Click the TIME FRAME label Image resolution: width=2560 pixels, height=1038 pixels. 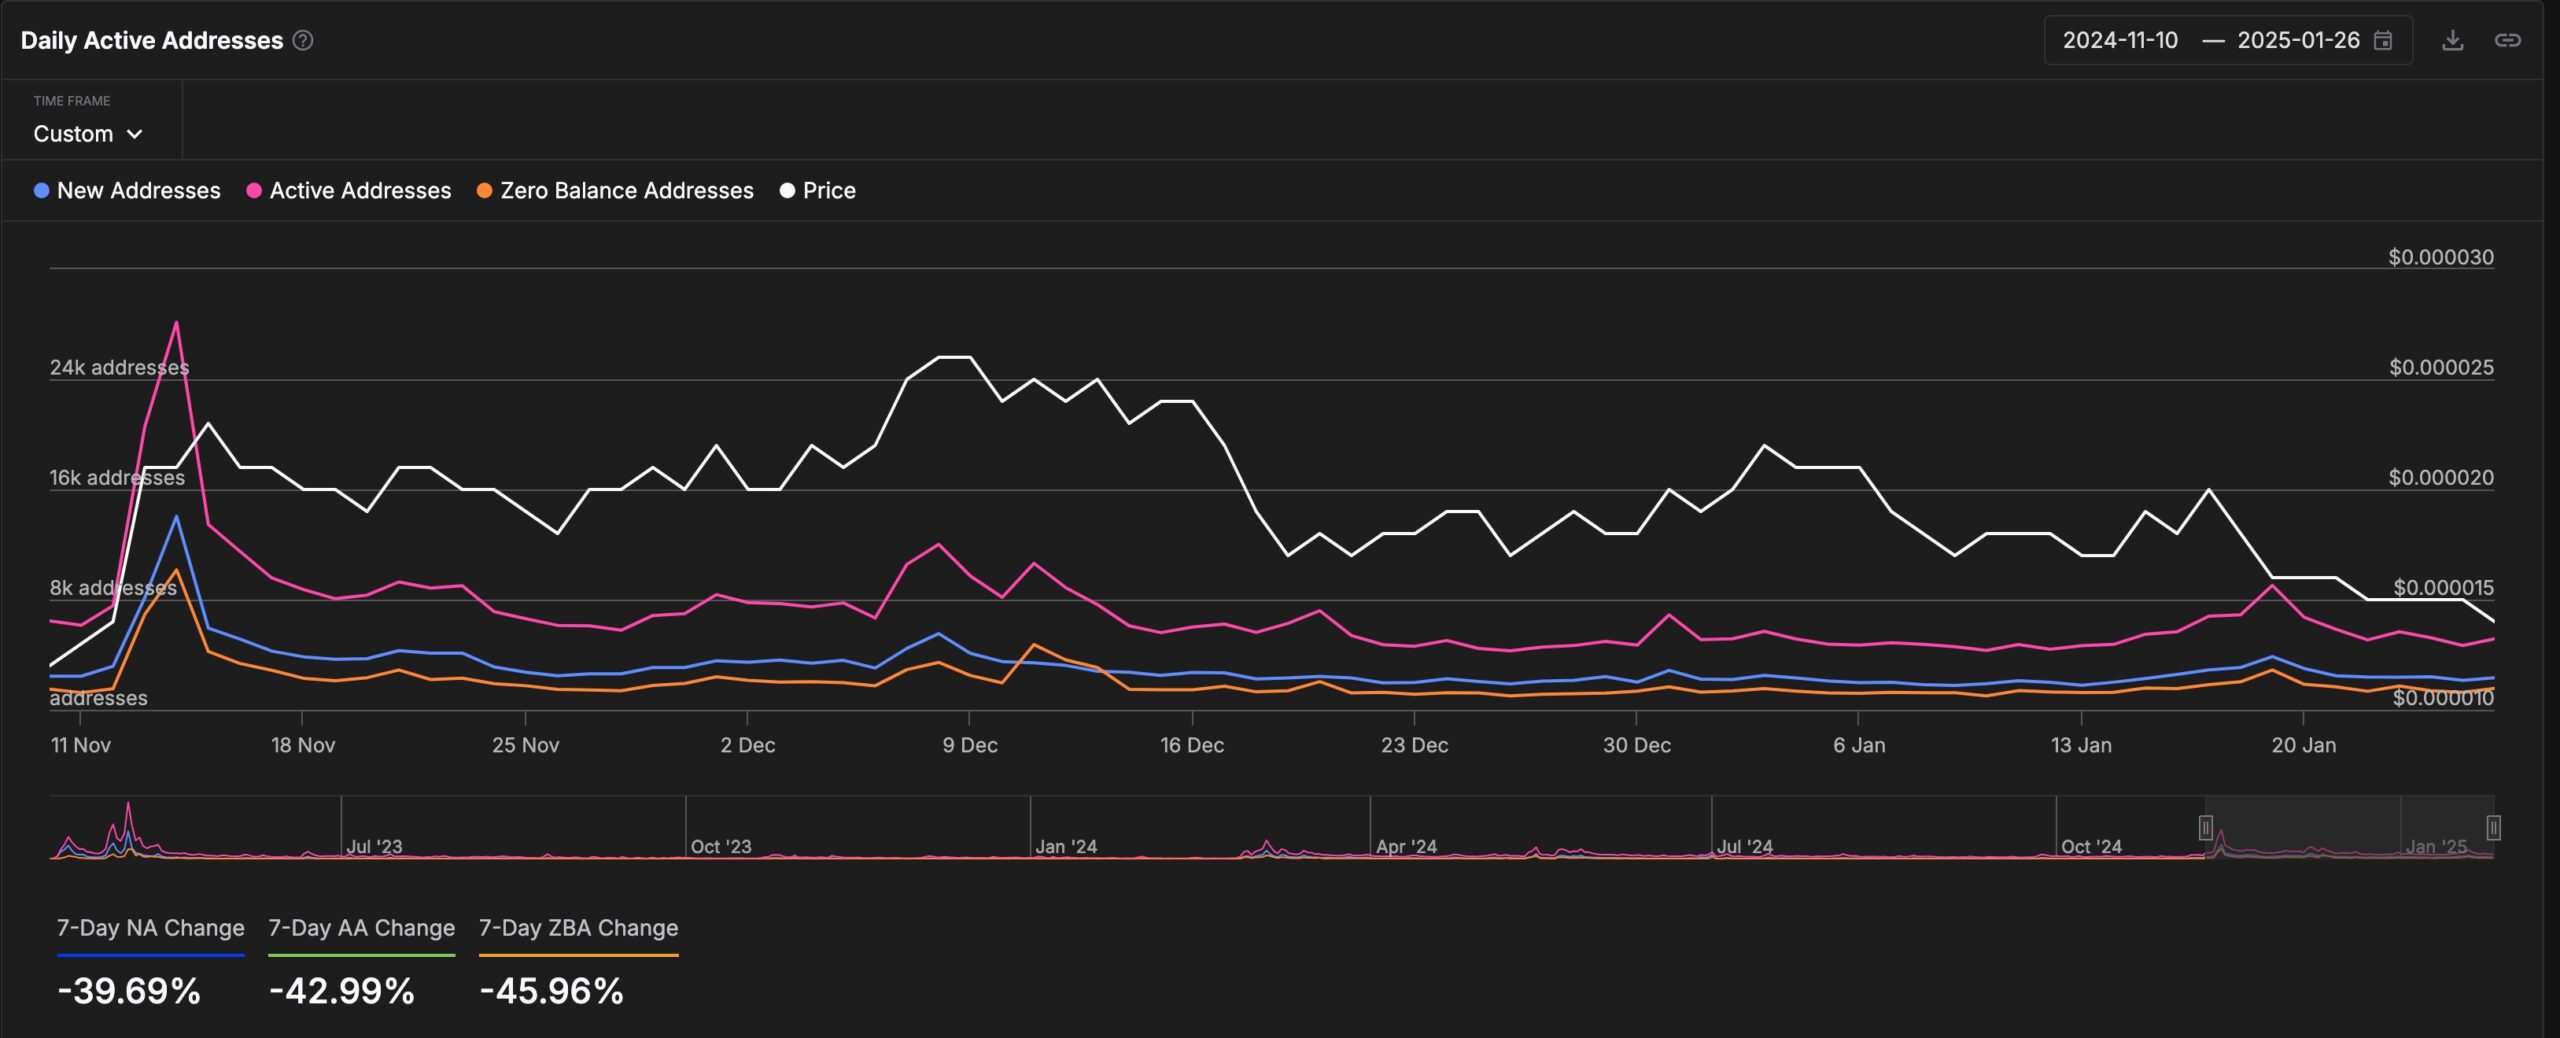pyautogui.click(x=72, y=101)
